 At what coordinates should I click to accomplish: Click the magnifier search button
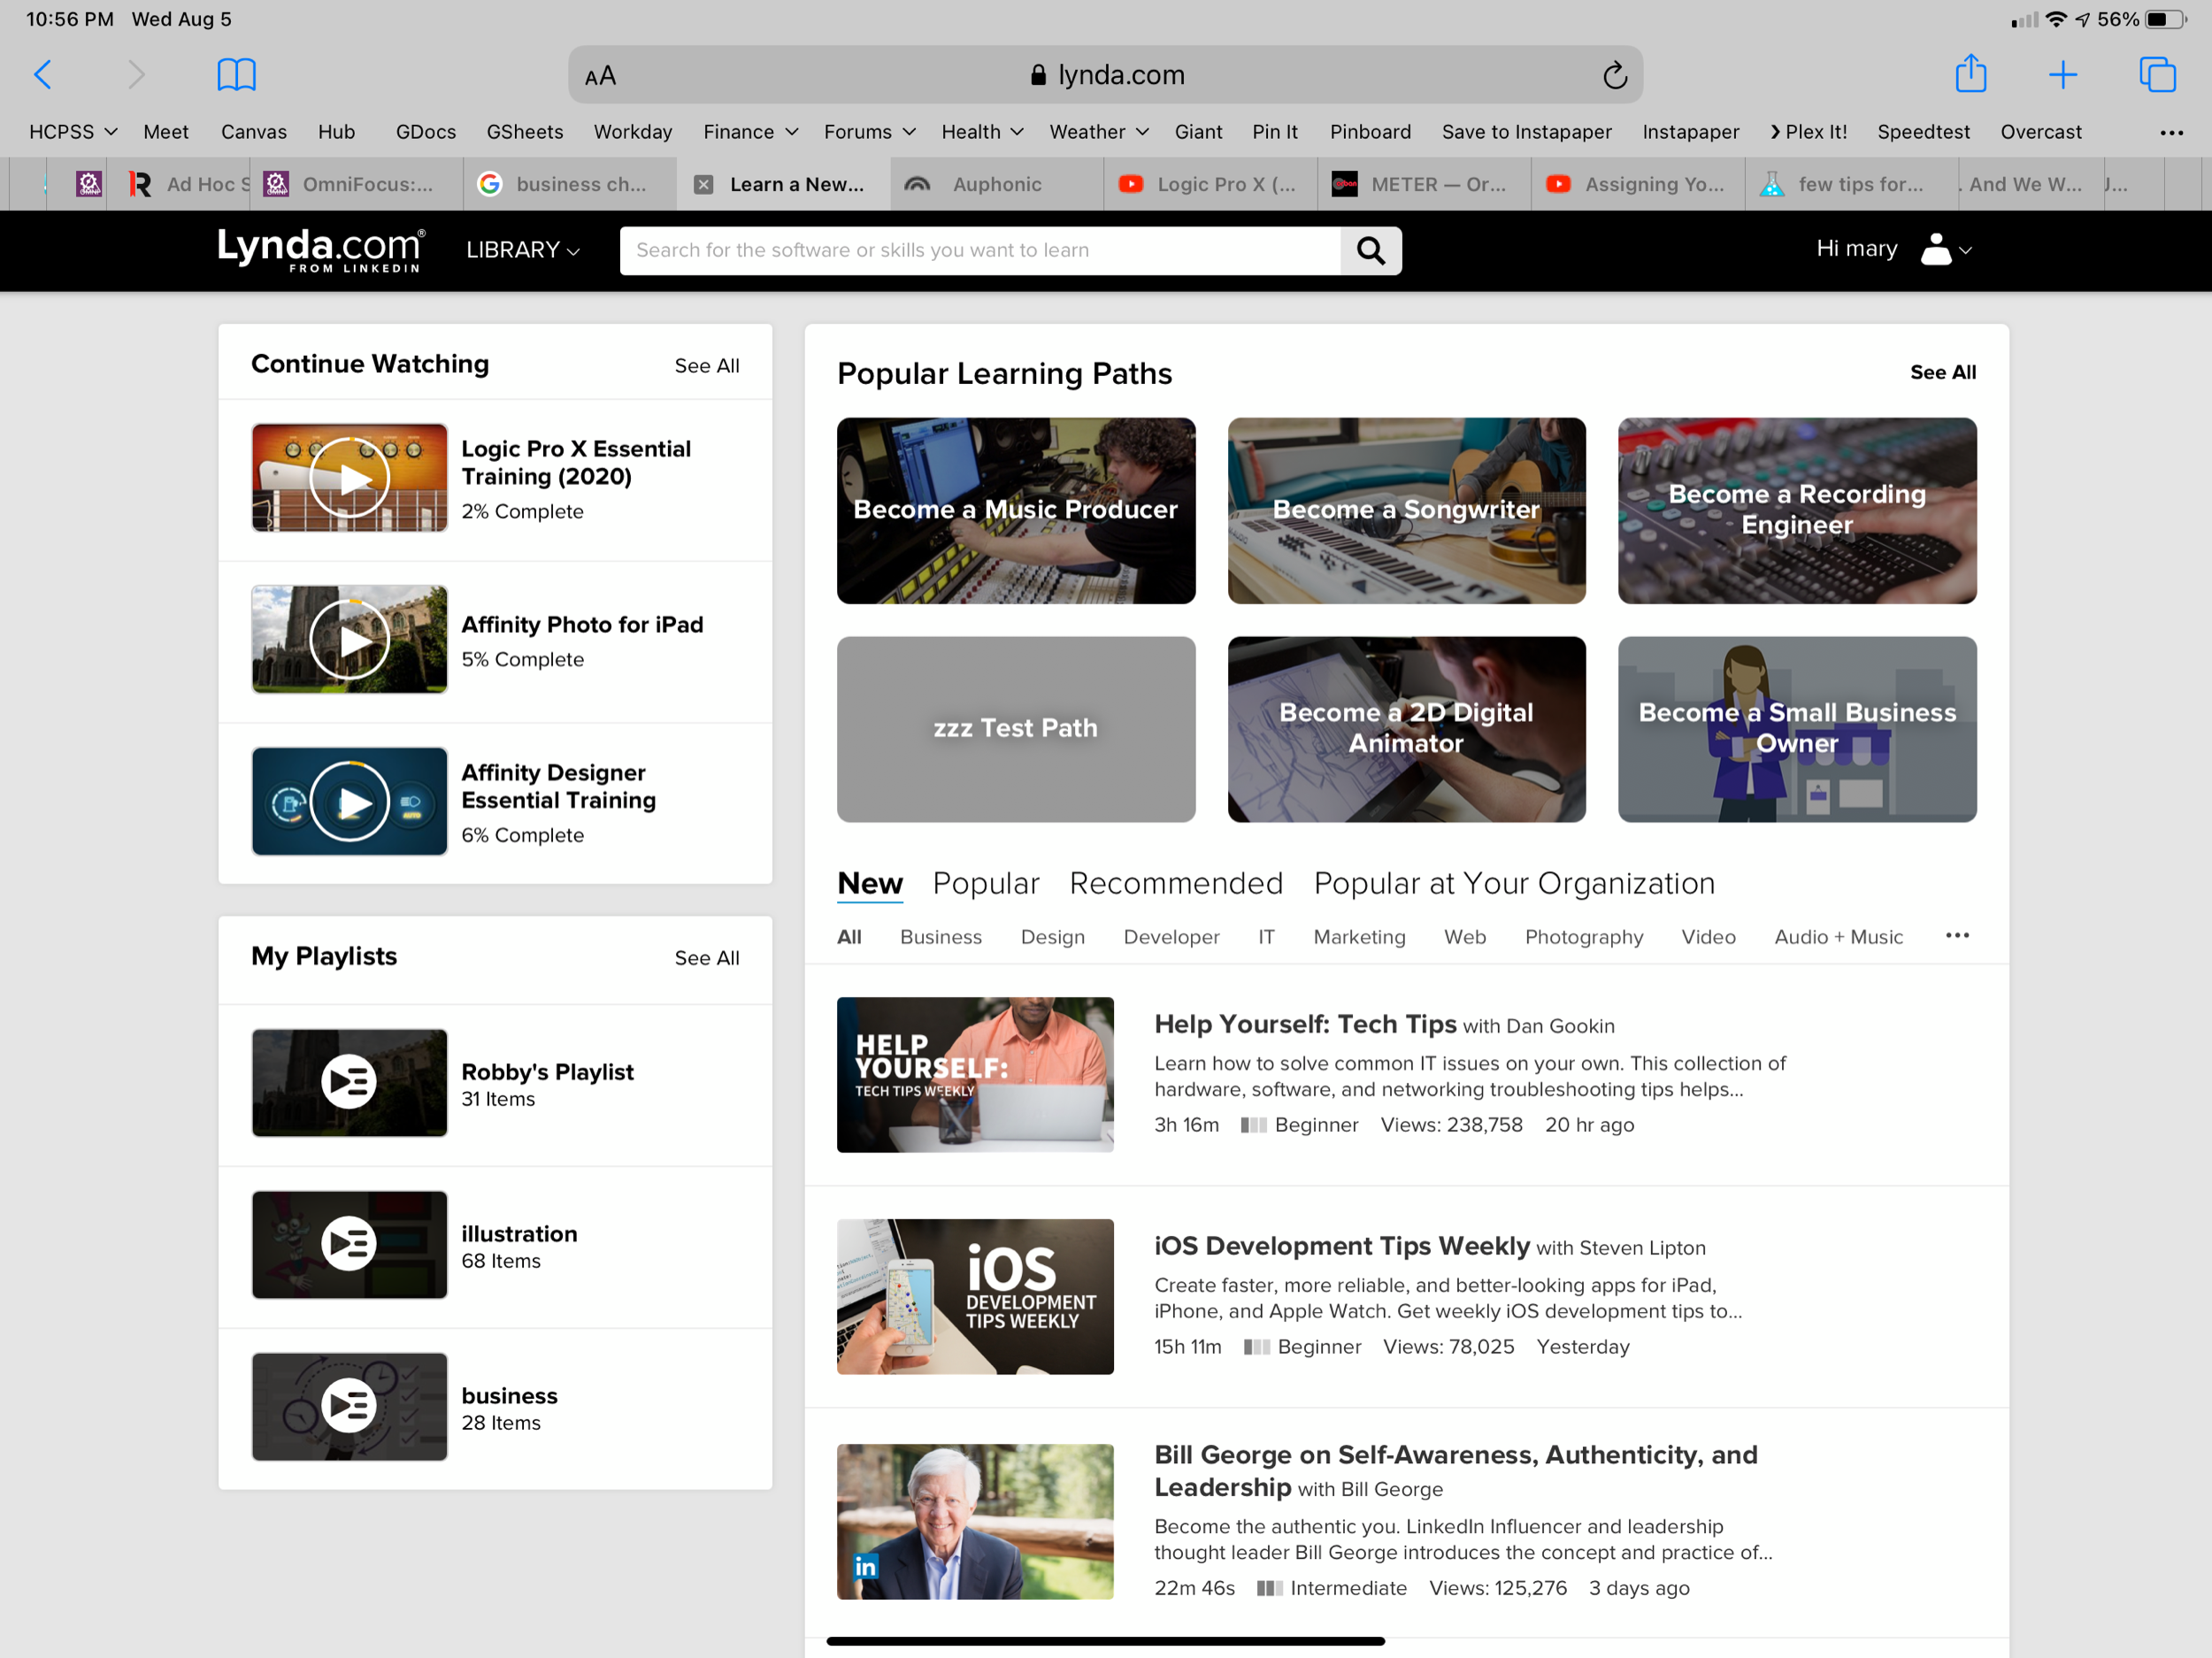(x=1370, y=250)
